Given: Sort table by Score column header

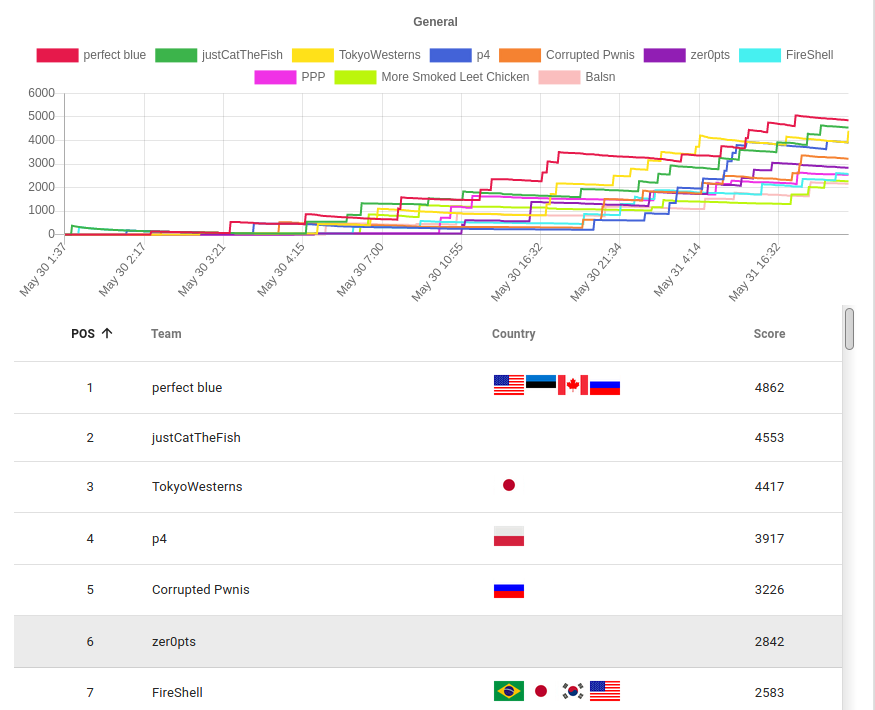Looking at the screenshot, I should click(769, 334).
